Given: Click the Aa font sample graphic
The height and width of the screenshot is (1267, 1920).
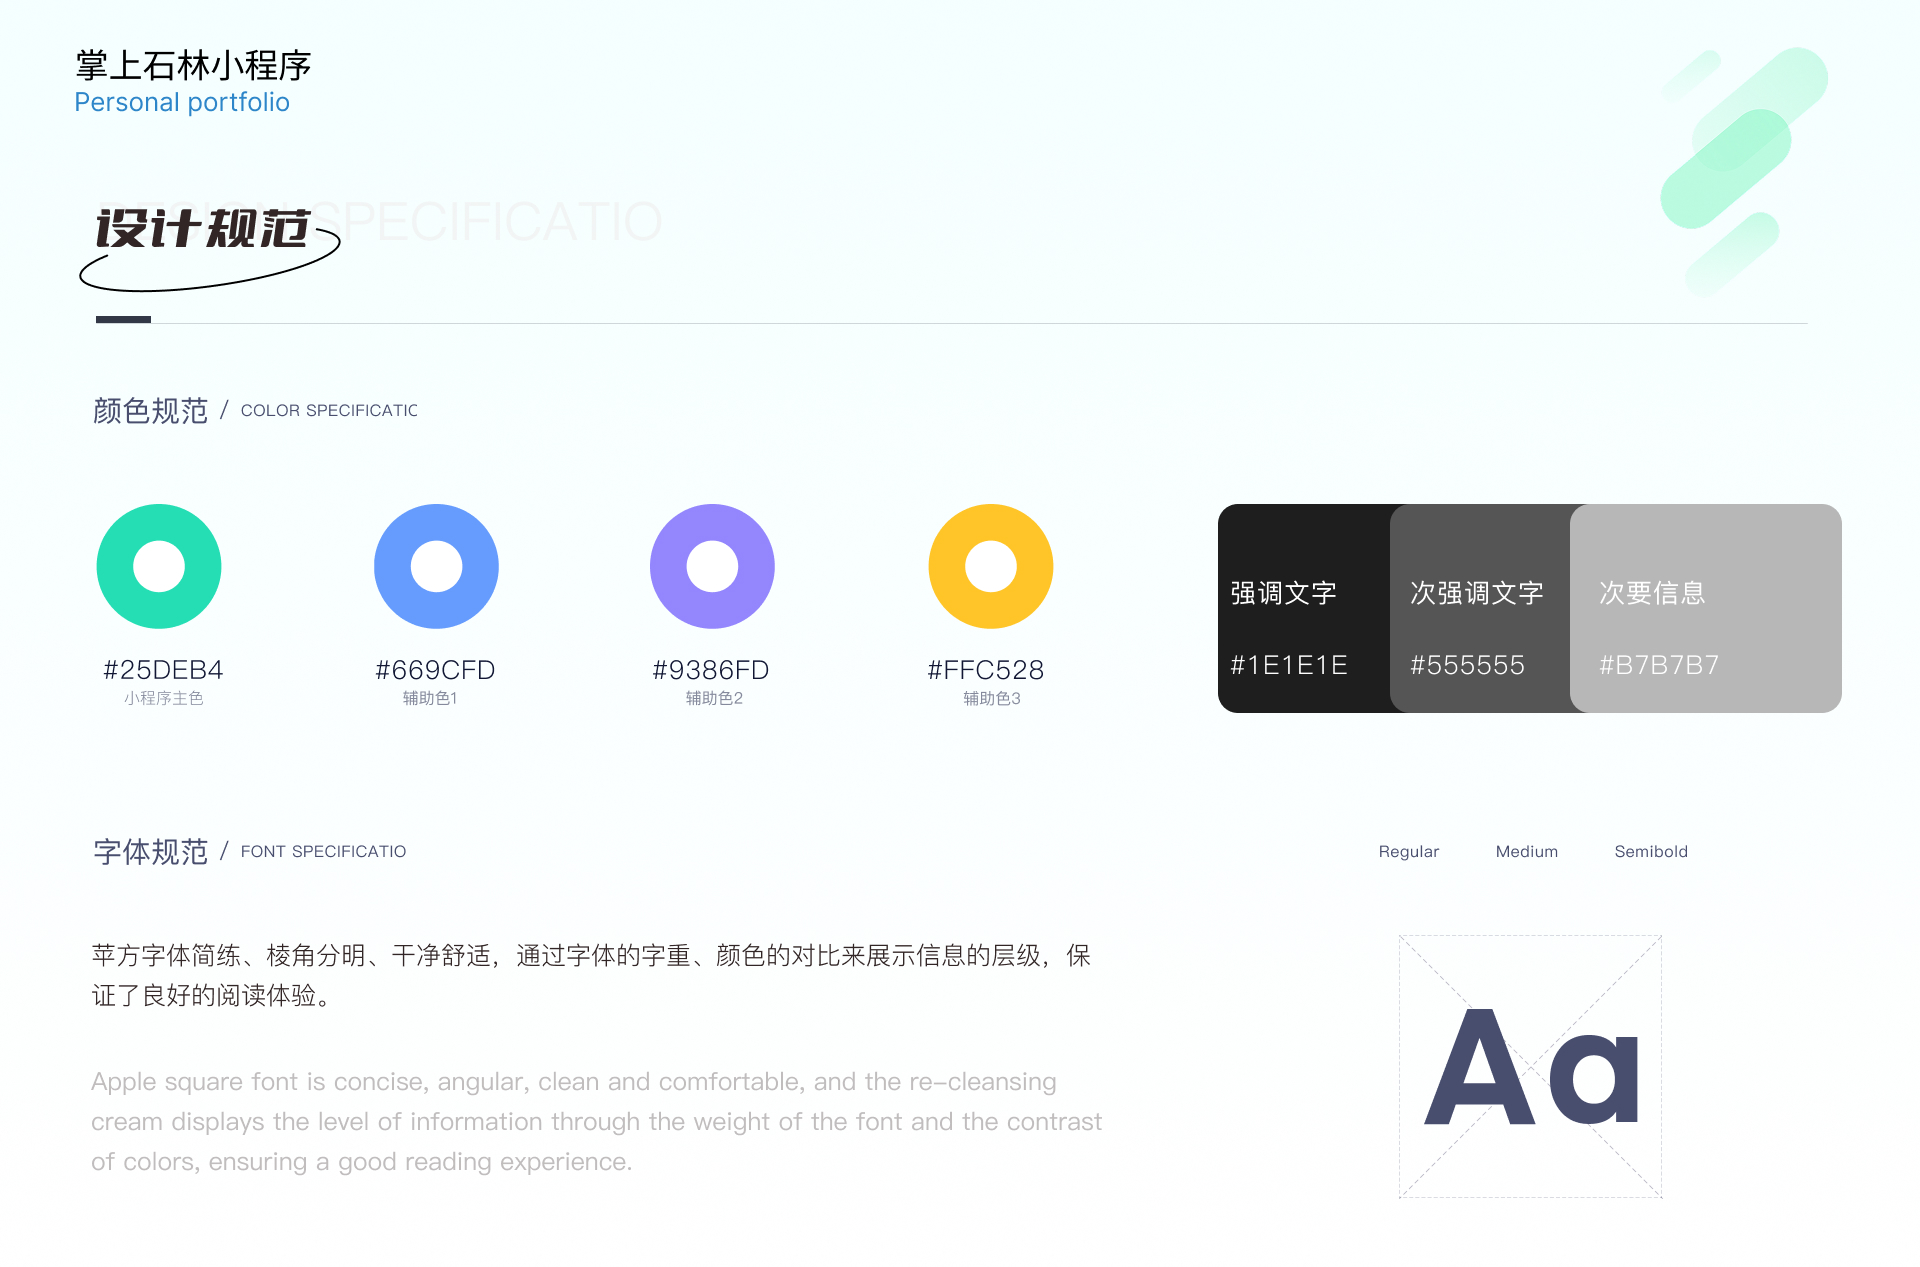Looking at the screenshot, I should point(1530,1066).
